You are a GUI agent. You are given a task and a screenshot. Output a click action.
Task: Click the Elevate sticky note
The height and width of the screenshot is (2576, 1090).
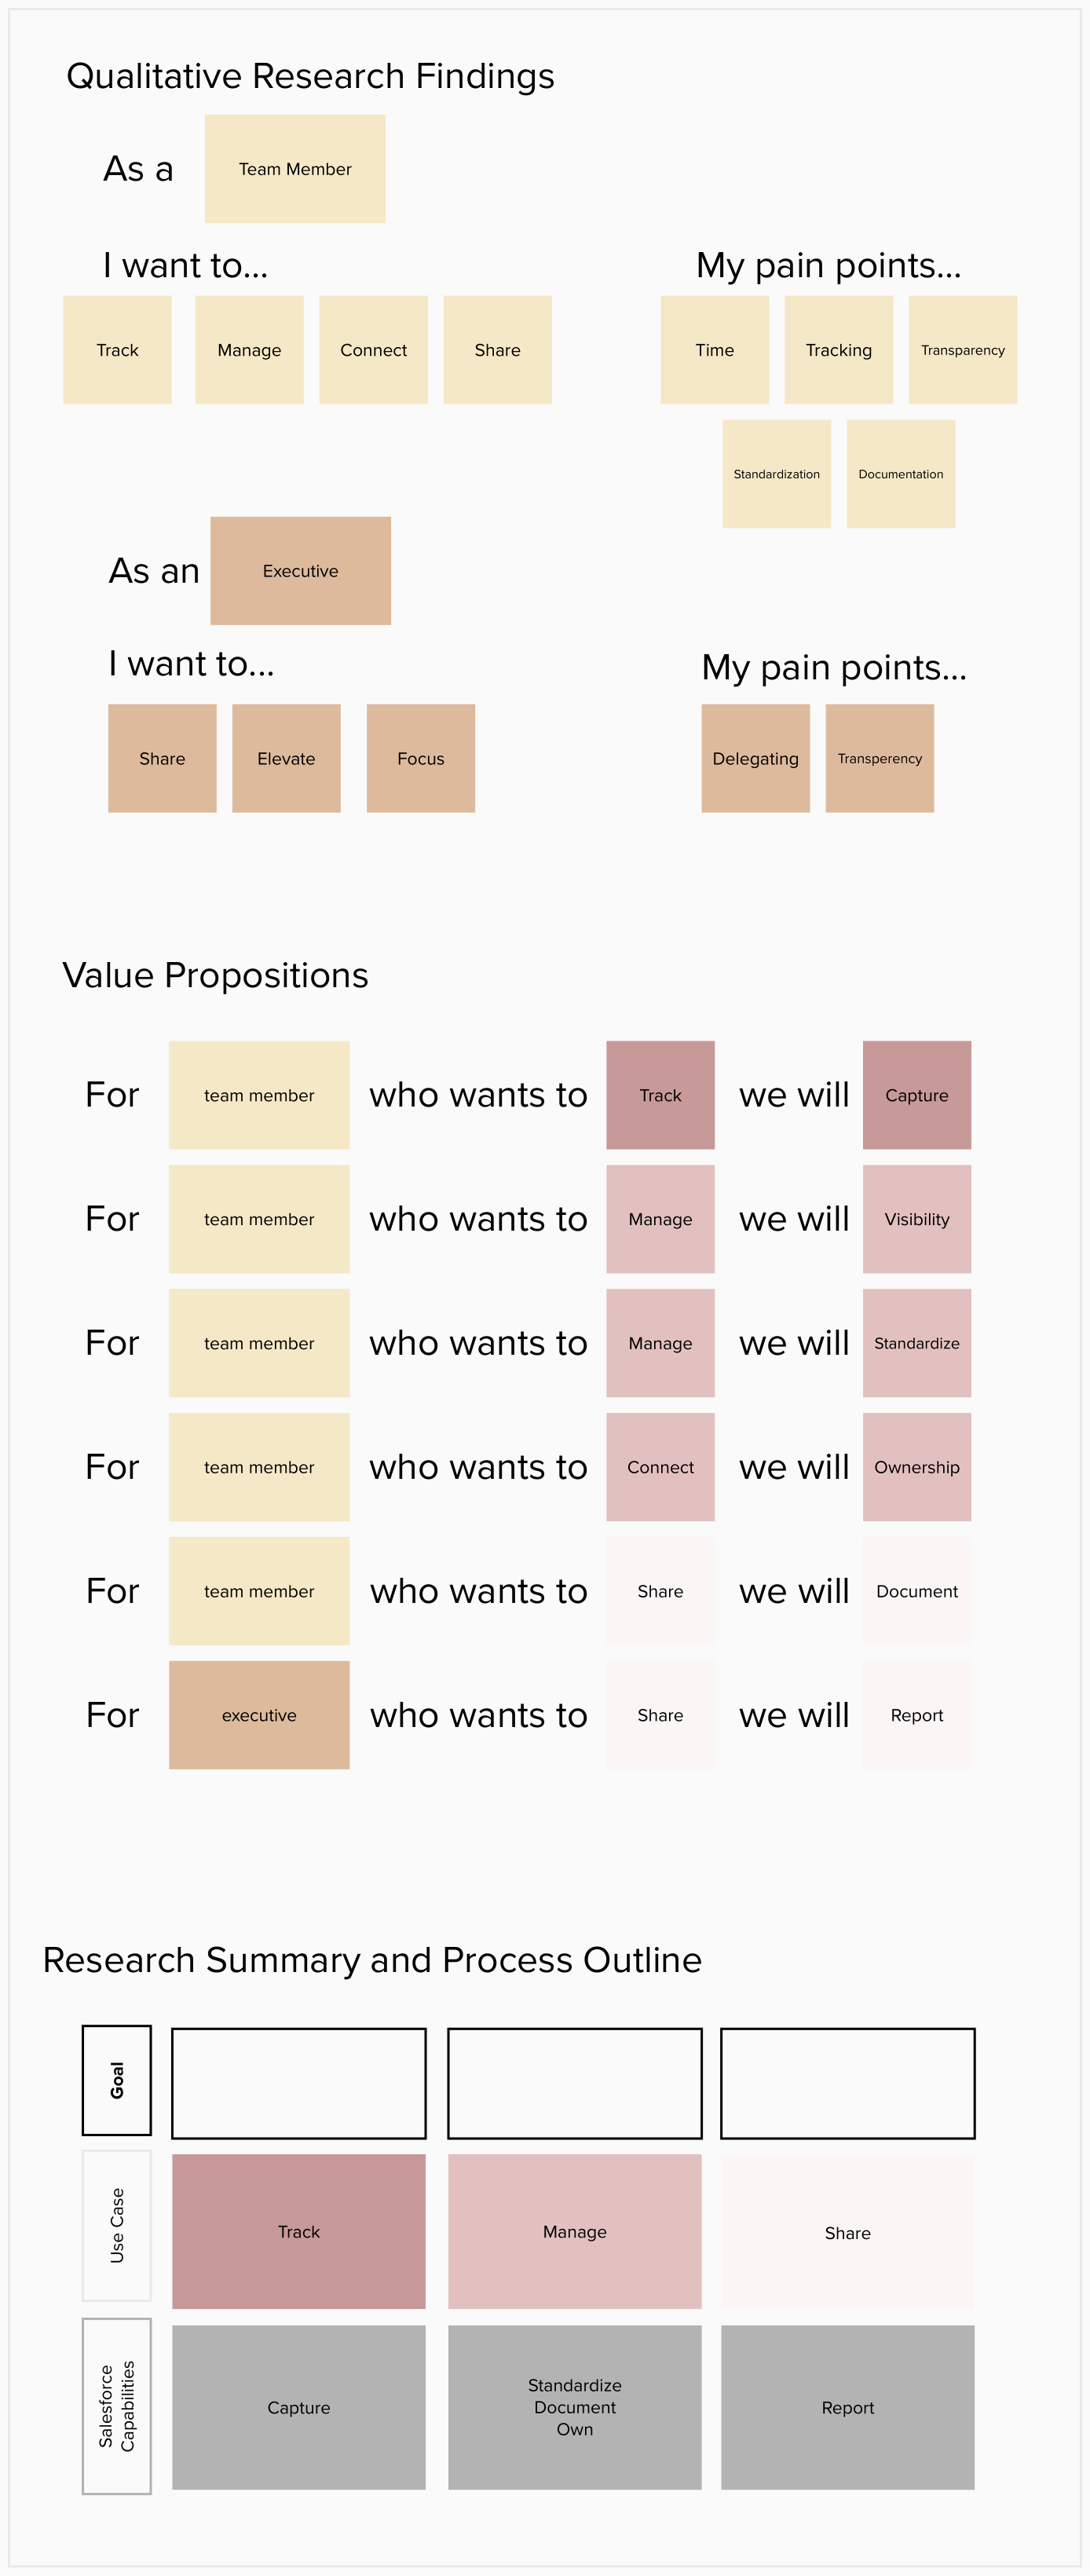[x=286, y=758]
